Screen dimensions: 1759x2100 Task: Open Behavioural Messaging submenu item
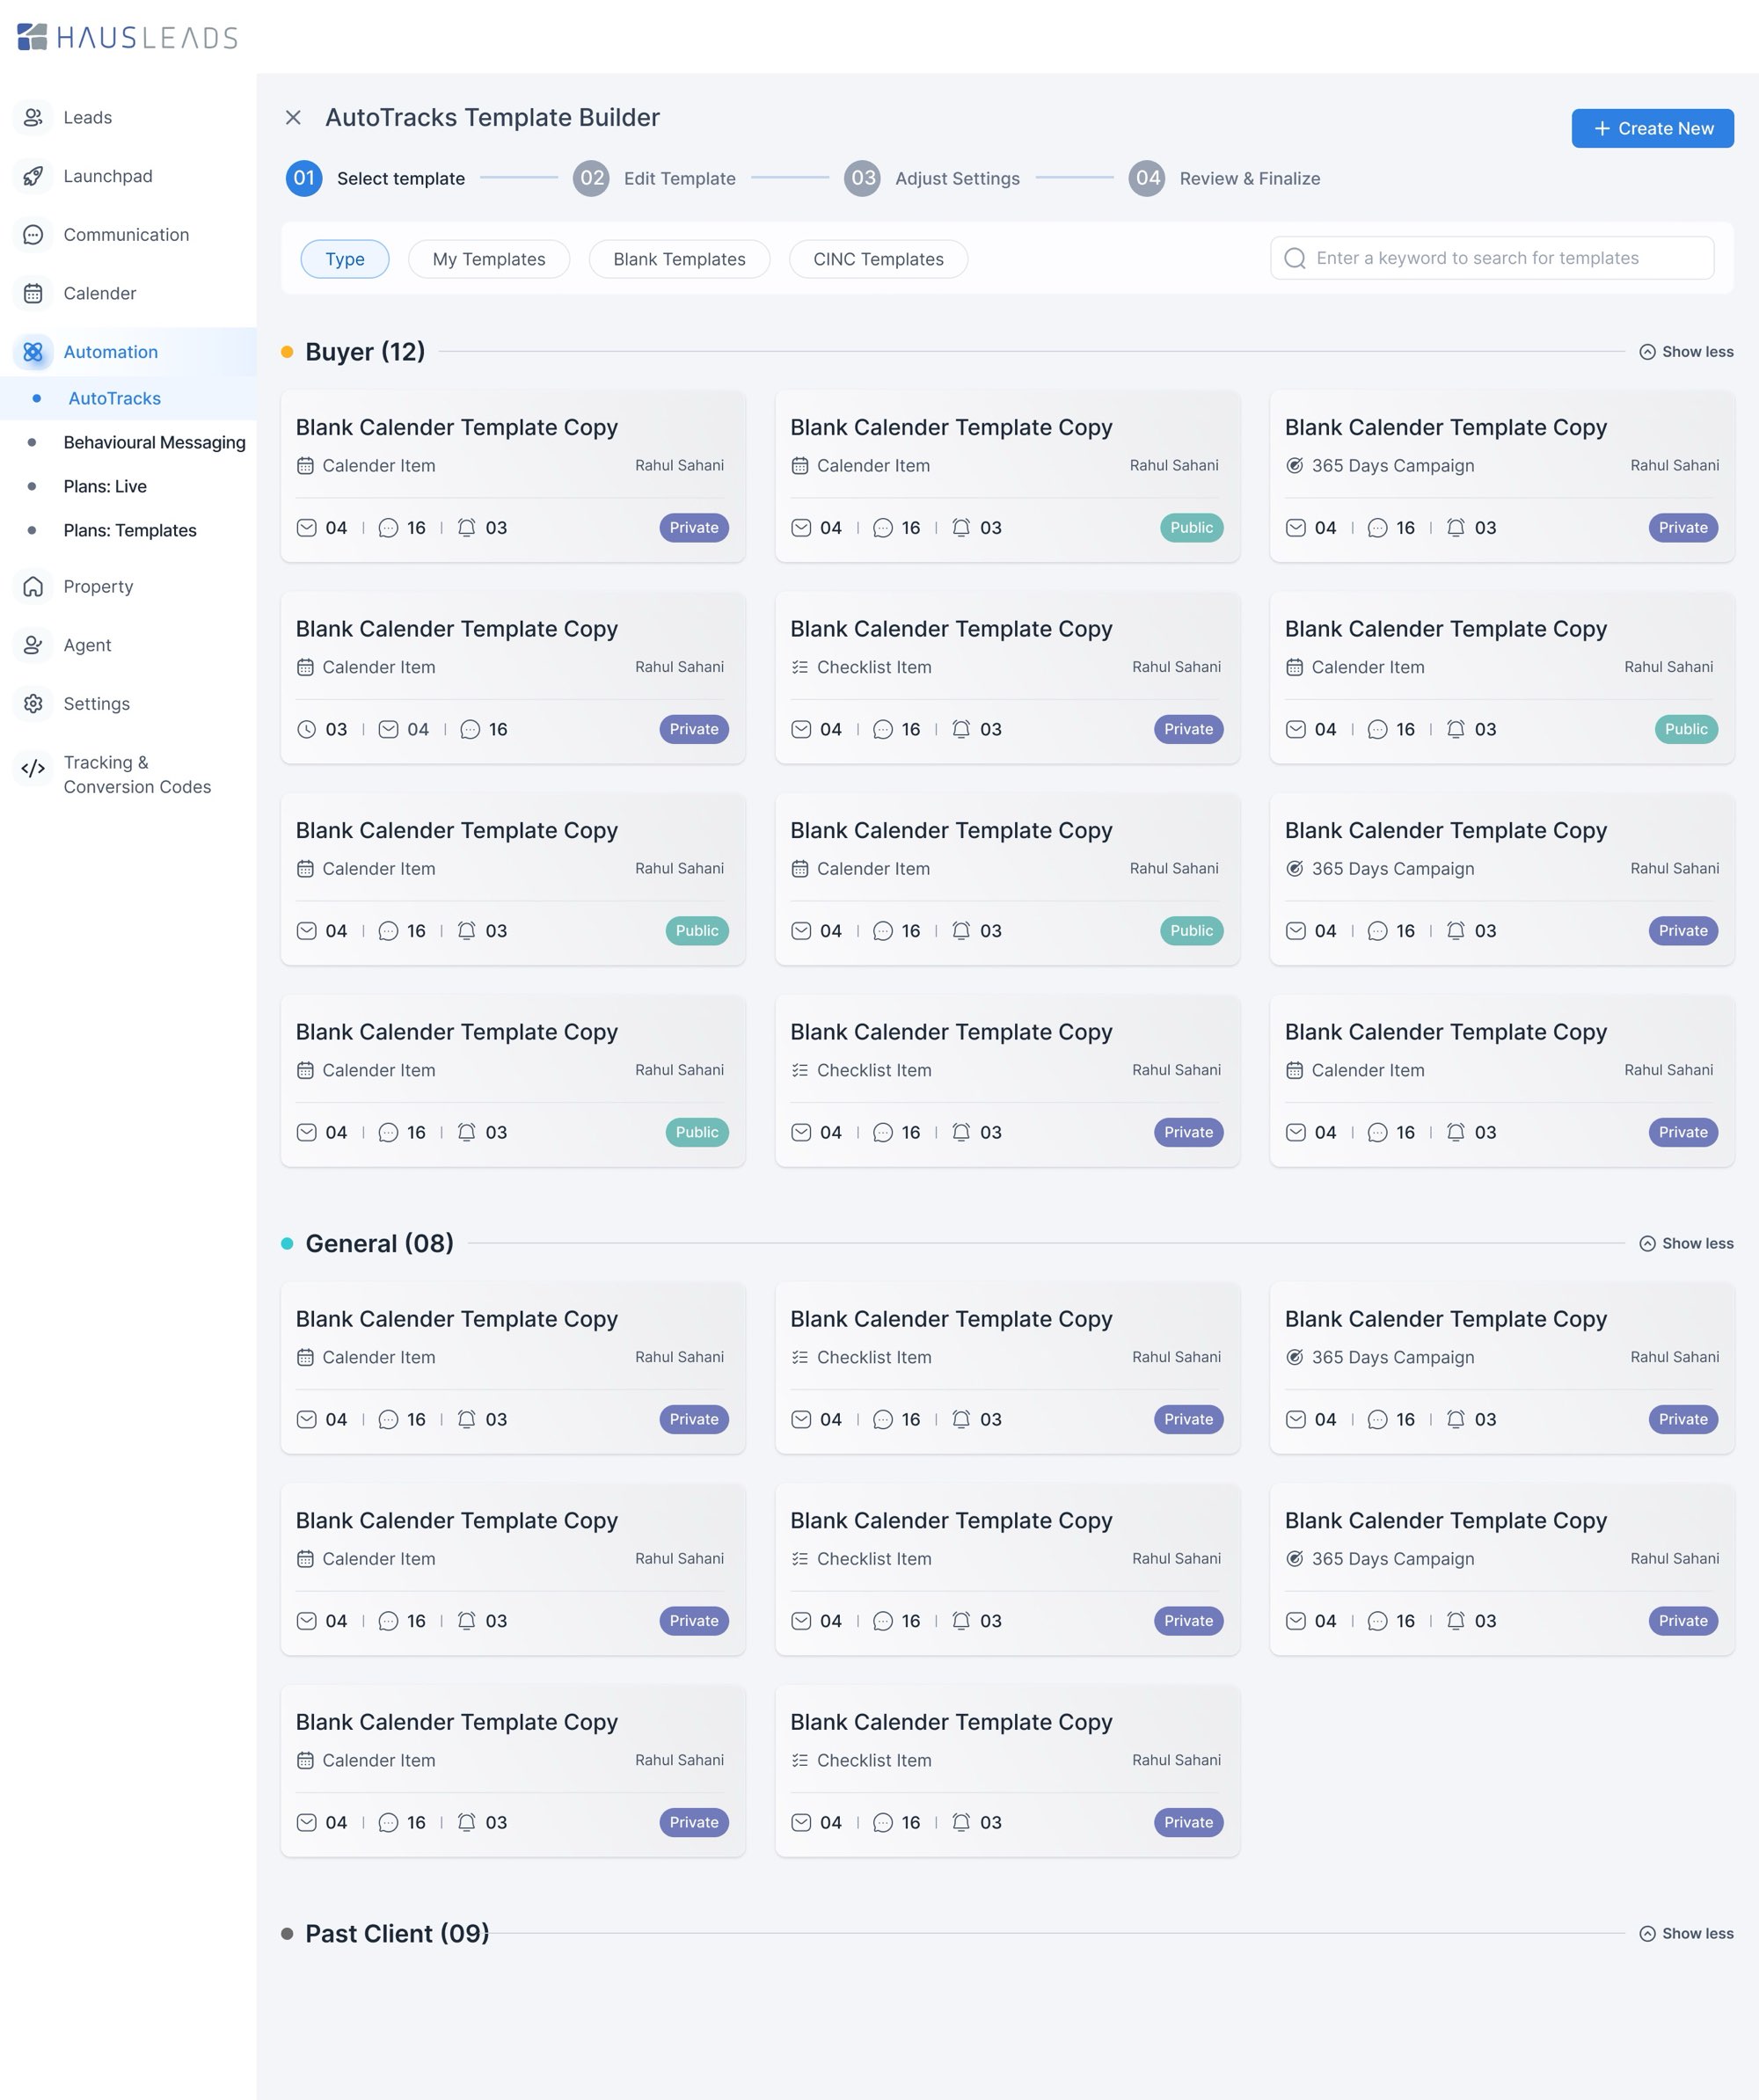pos(154,442)
